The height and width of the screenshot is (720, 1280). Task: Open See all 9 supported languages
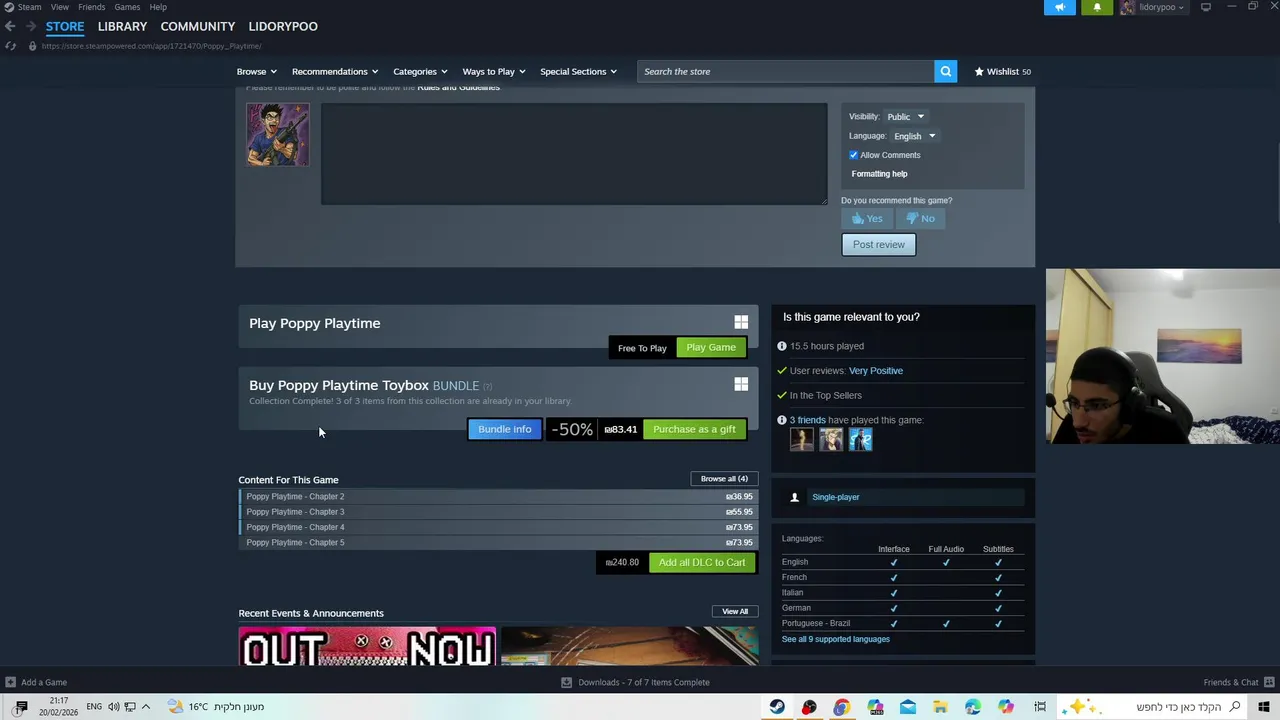pos(836,639)
